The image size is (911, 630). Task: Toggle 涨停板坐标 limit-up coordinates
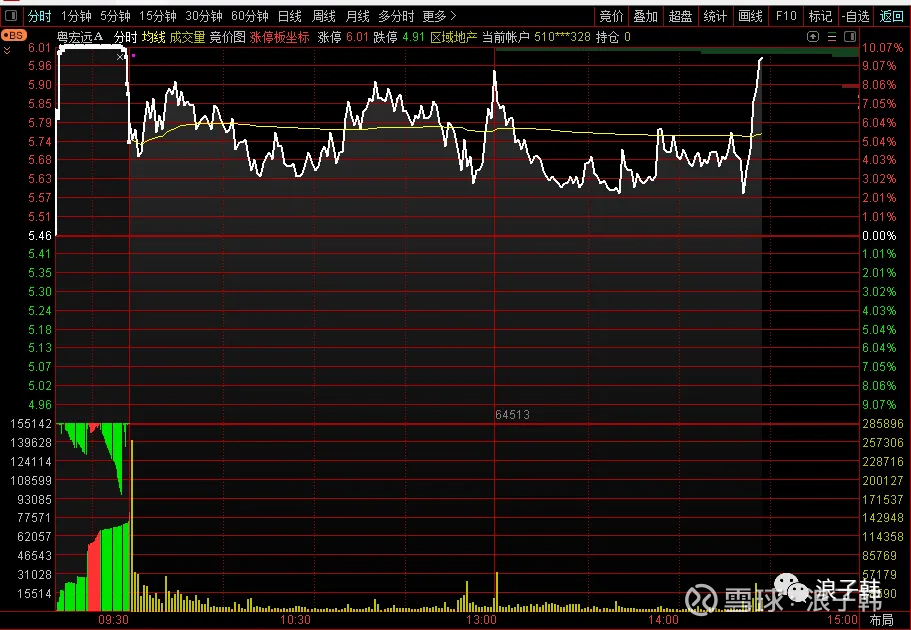tap(279, 37)
